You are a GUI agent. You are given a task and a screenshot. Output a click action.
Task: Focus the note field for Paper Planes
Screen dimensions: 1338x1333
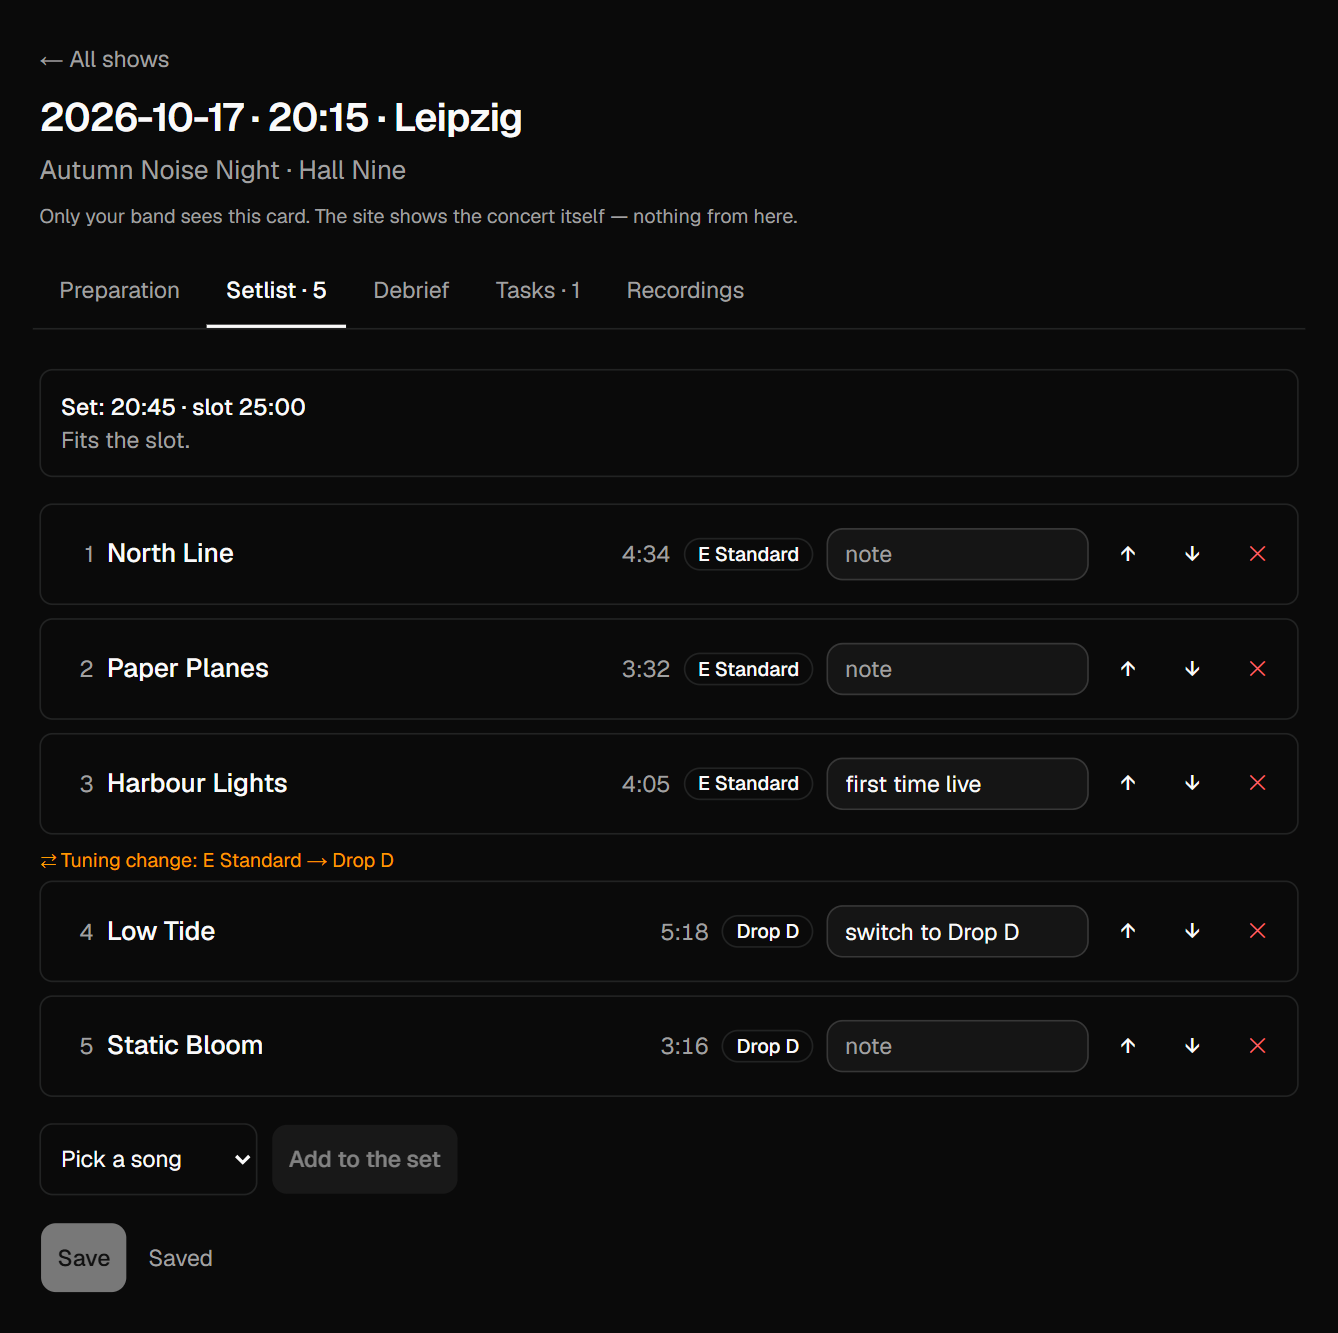click(x=957, y=669)
